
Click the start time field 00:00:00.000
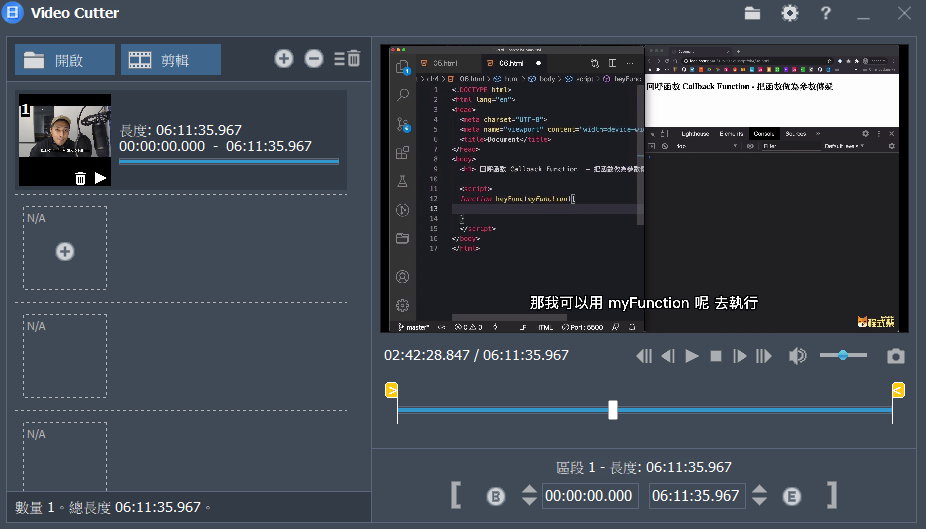coord(590,495)
